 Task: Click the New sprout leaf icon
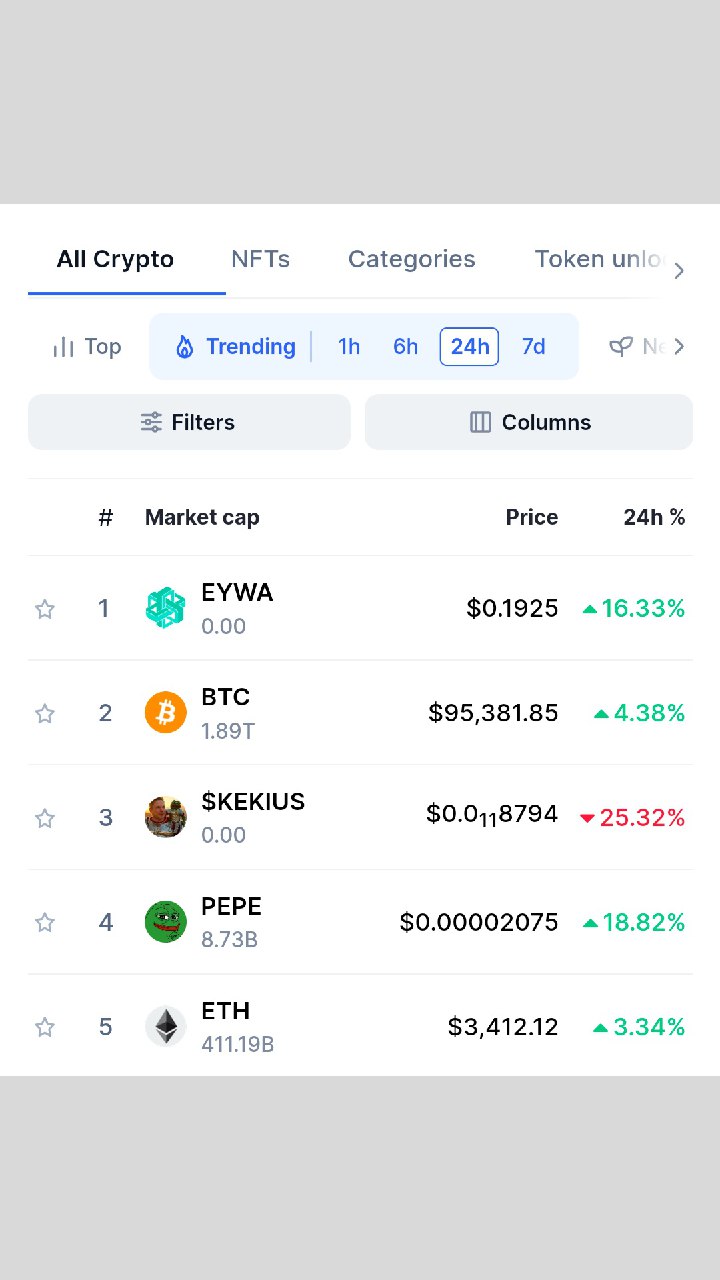point(621,347)
